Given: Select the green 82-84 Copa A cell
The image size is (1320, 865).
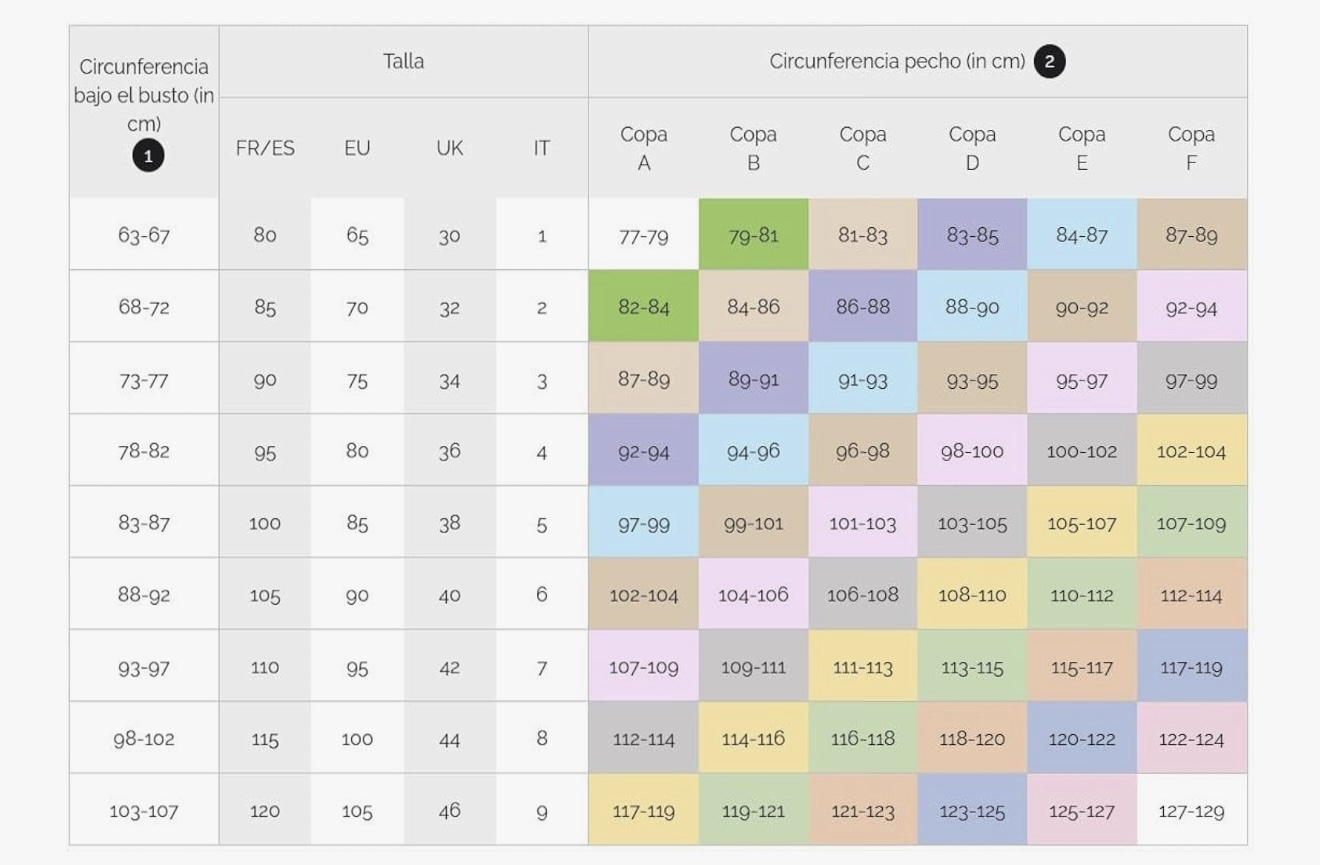Looking at the screenshot, I should coord(643,307).
